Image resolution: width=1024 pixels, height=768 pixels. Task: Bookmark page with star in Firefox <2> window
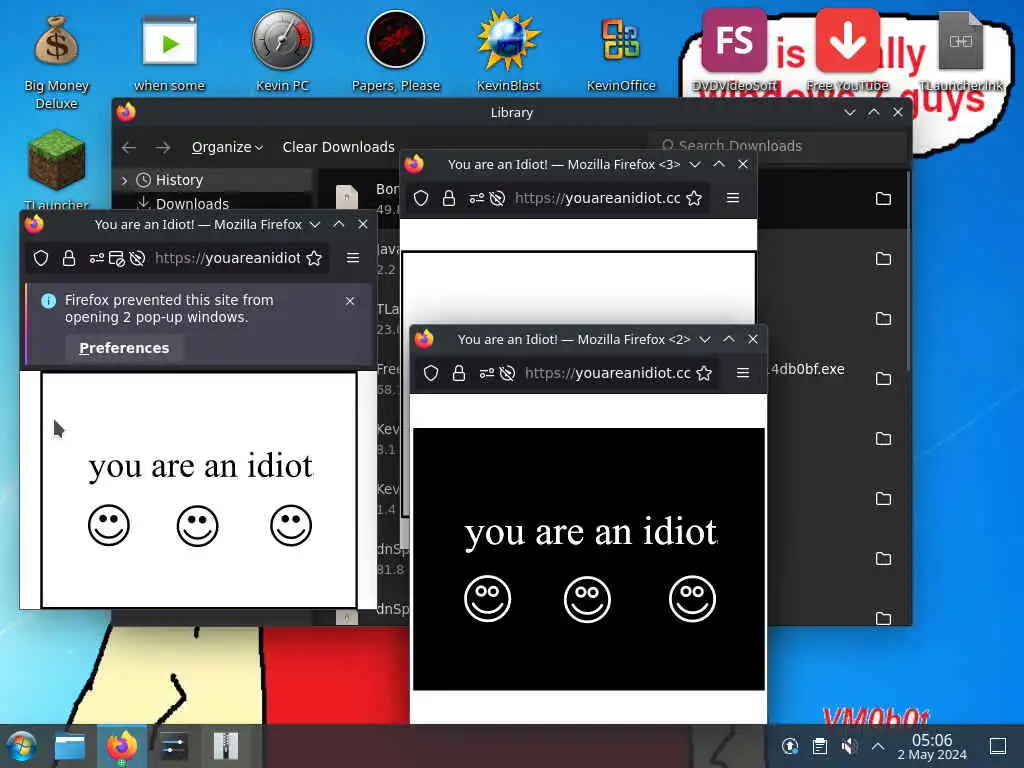click(x=704, y=373)
